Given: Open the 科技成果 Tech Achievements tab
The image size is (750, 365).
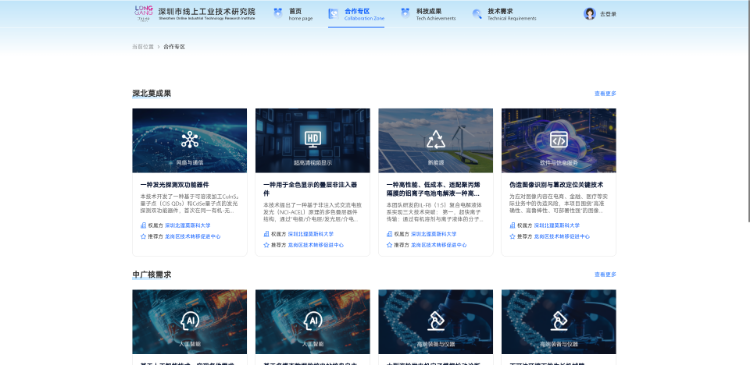Looking at the screenshot, I should (428, 14).
